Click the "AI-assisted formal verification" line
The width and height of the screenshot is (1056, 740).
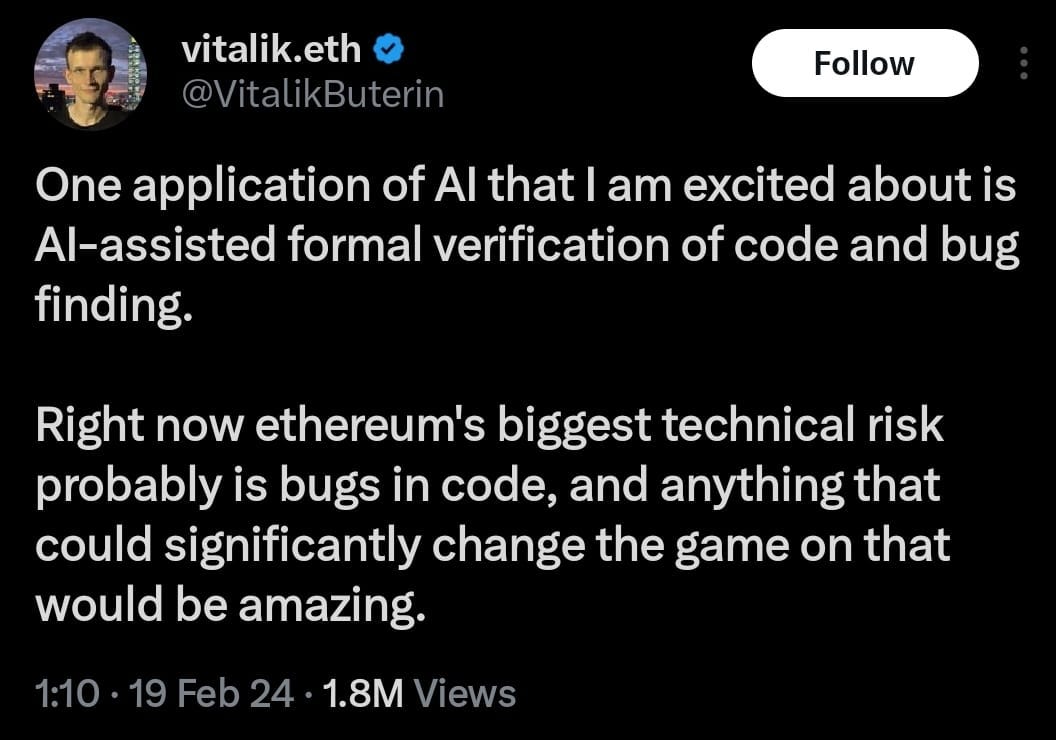[x=527, y=247]
